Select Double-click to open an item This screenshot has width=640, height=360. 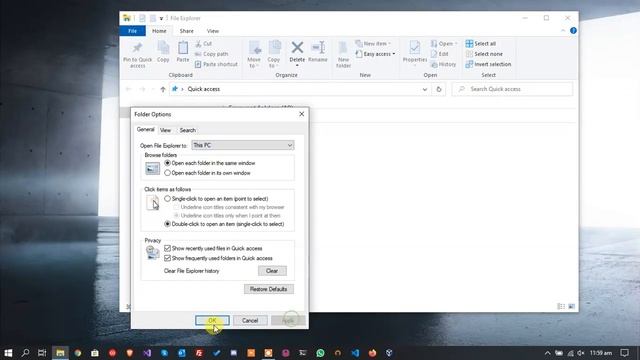(224, 224)
